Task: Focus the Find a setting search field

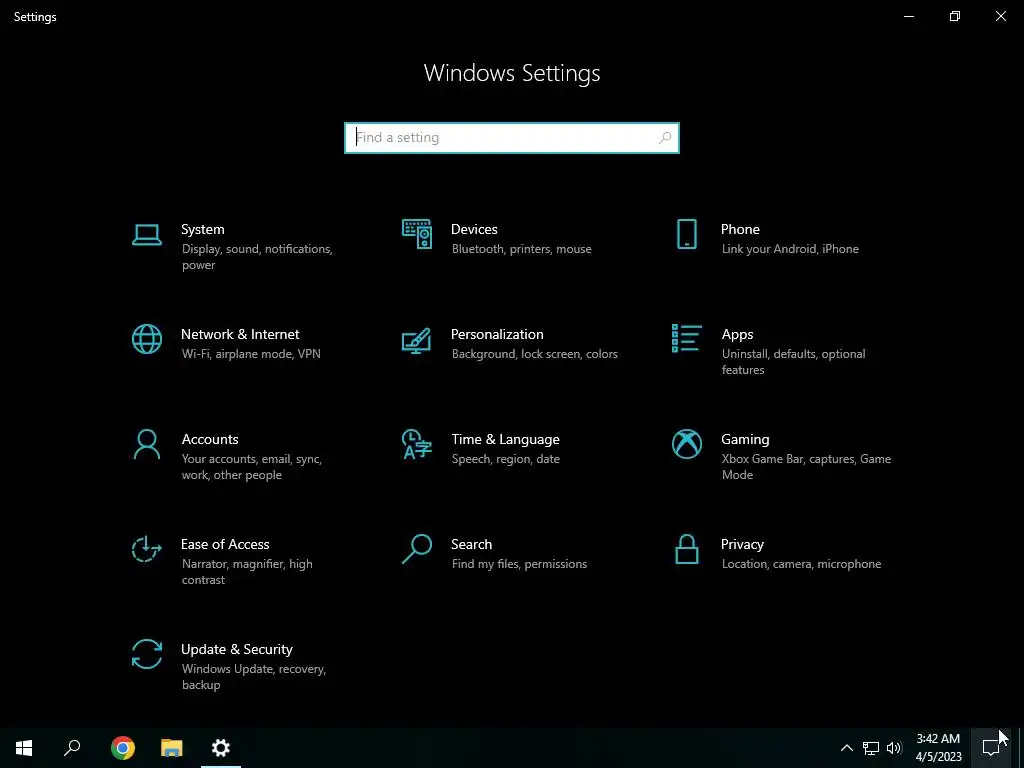Action: click(x=512, y=138)
